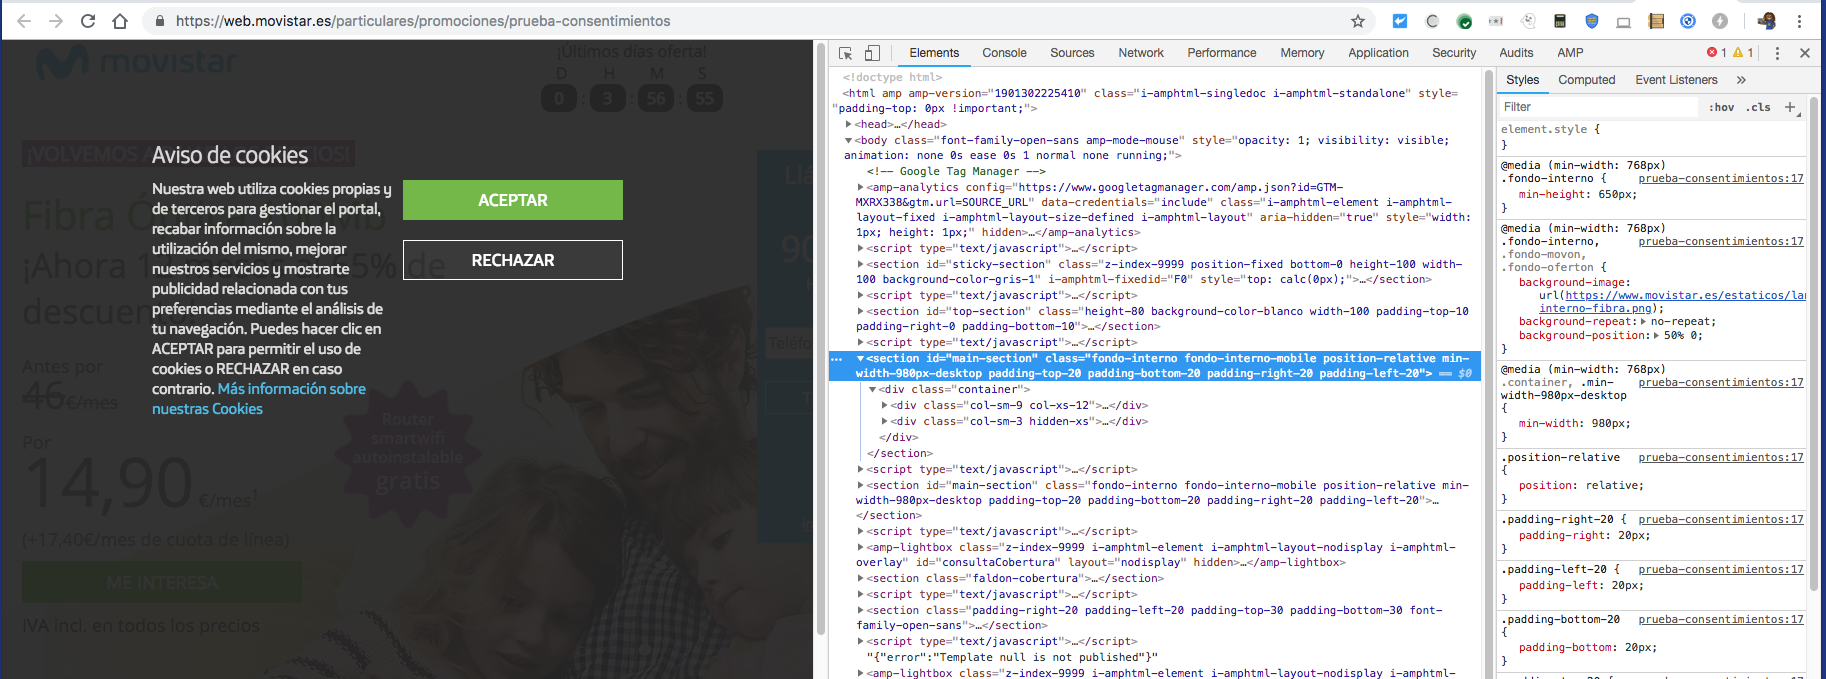Open the AMP tab in DevTools

tap(1570, 53)
